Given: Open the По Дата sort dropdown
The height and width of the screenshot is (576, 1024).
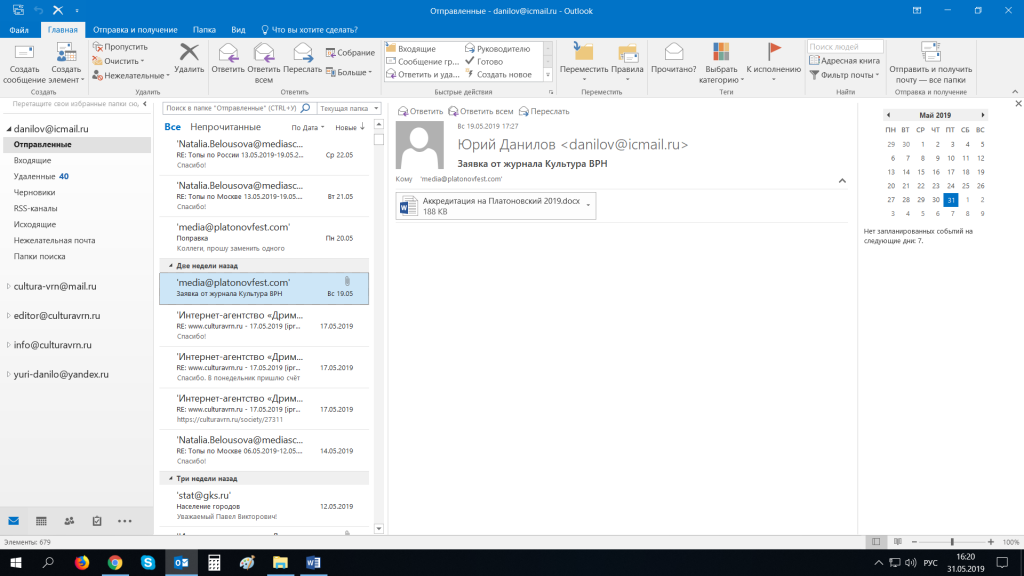Looking at the screenshot, I should pyautogui.click(x=308, y=127).
